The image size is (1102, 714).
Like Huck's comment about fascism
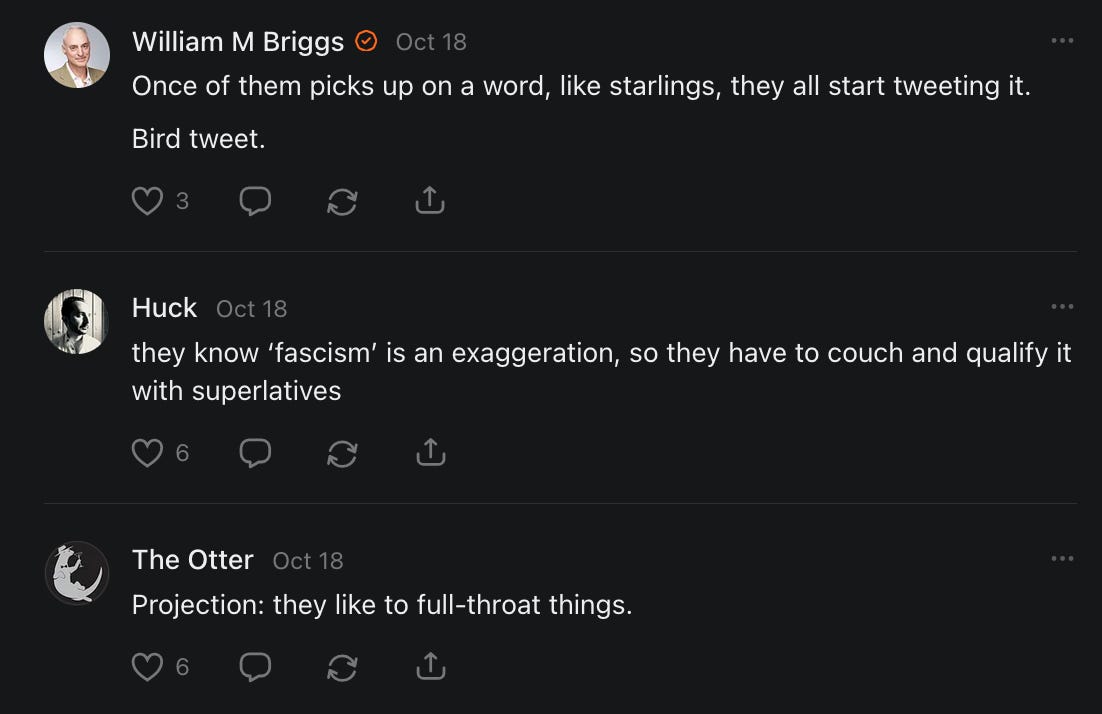147,453
